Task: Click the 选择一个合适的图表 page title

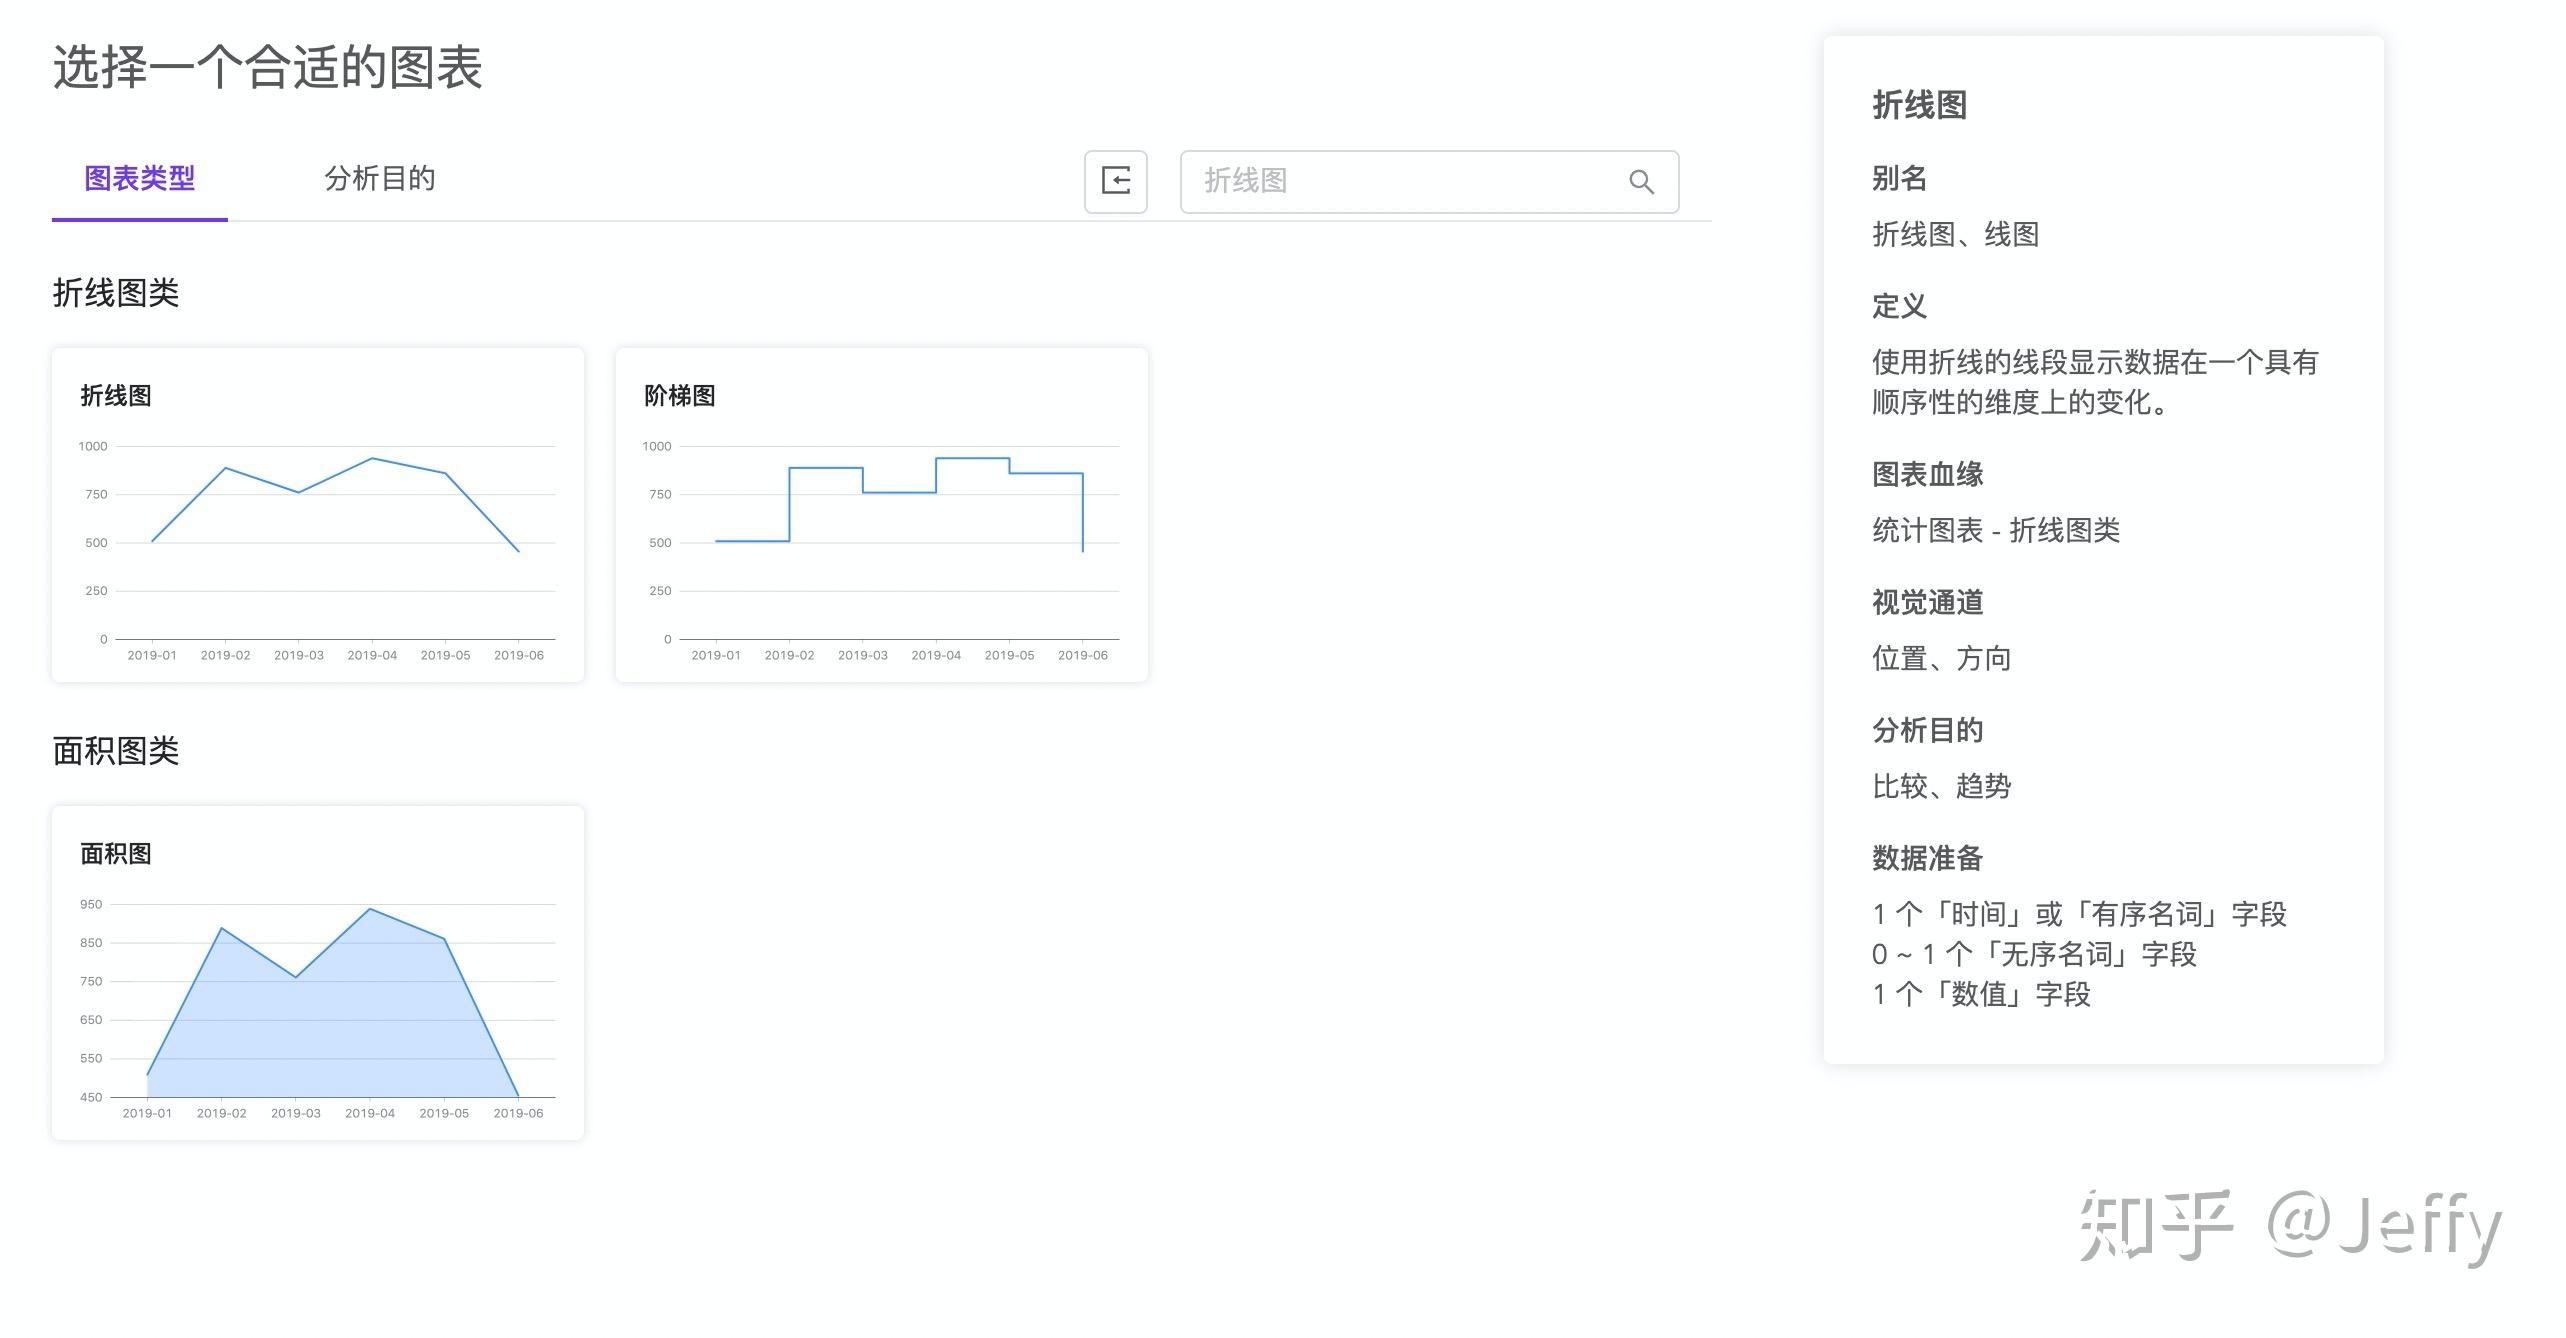Action: 267,68
